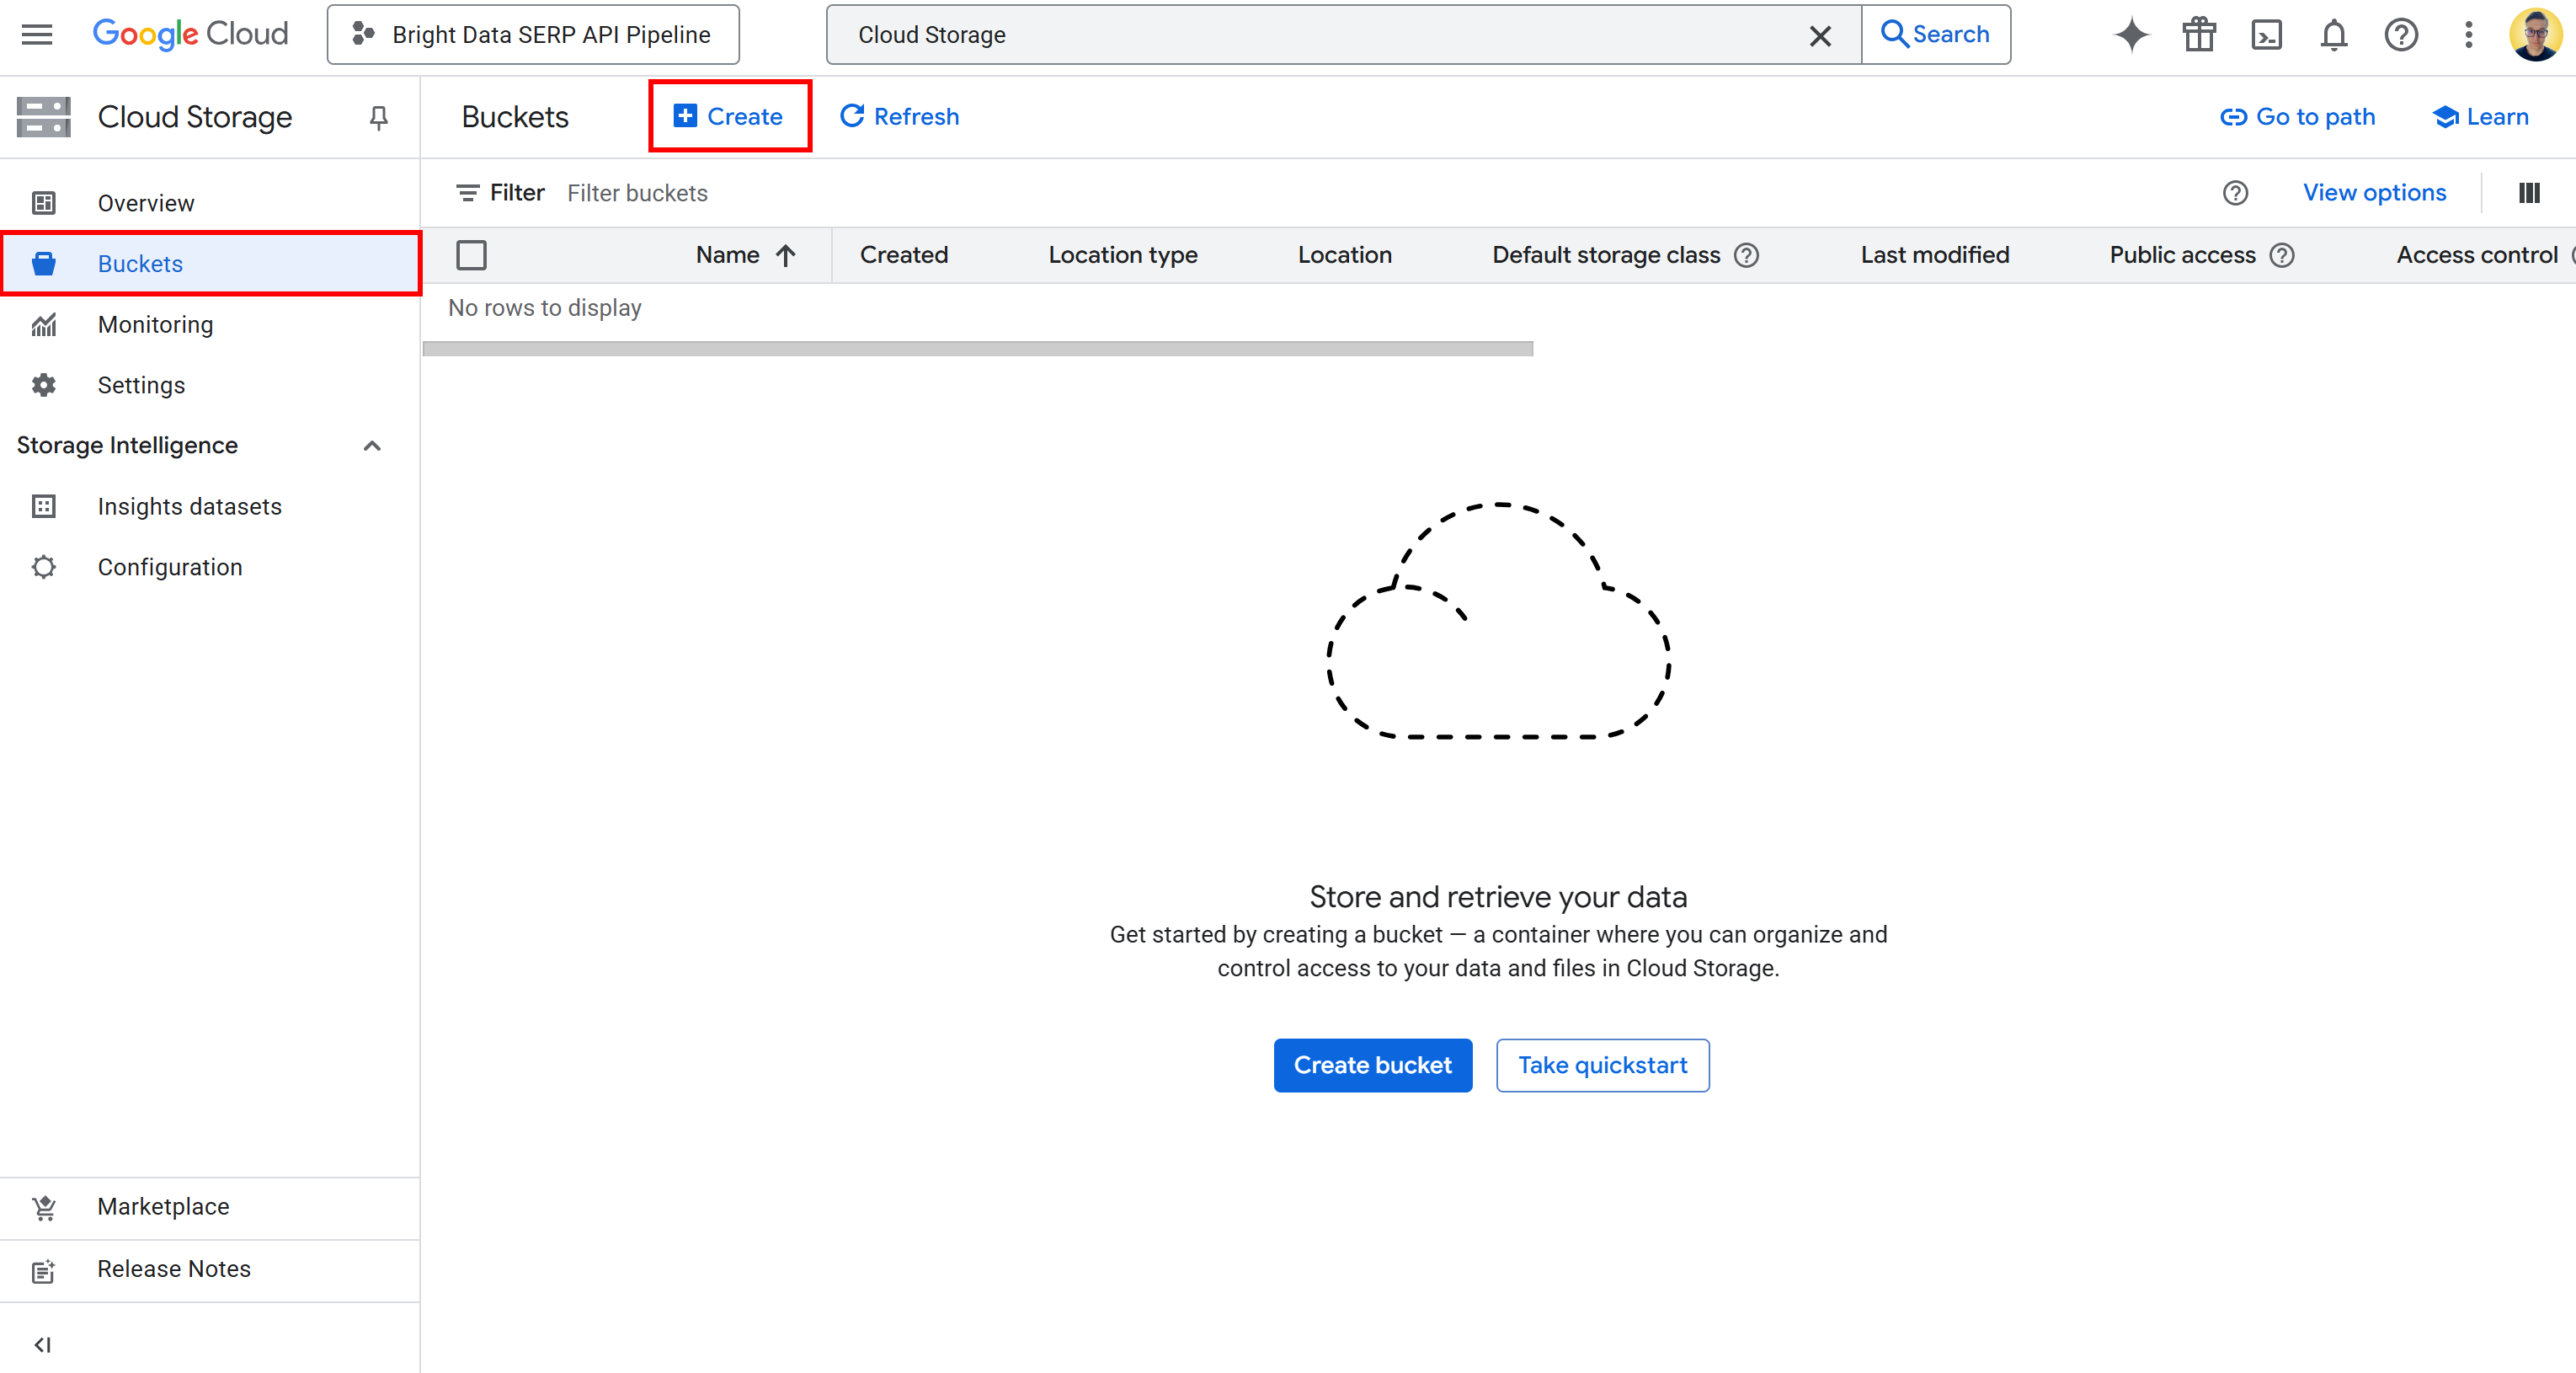2576x1373 pixels.
Task: Open Insights datasets in the sidebar
Action: tap(190, 506)
